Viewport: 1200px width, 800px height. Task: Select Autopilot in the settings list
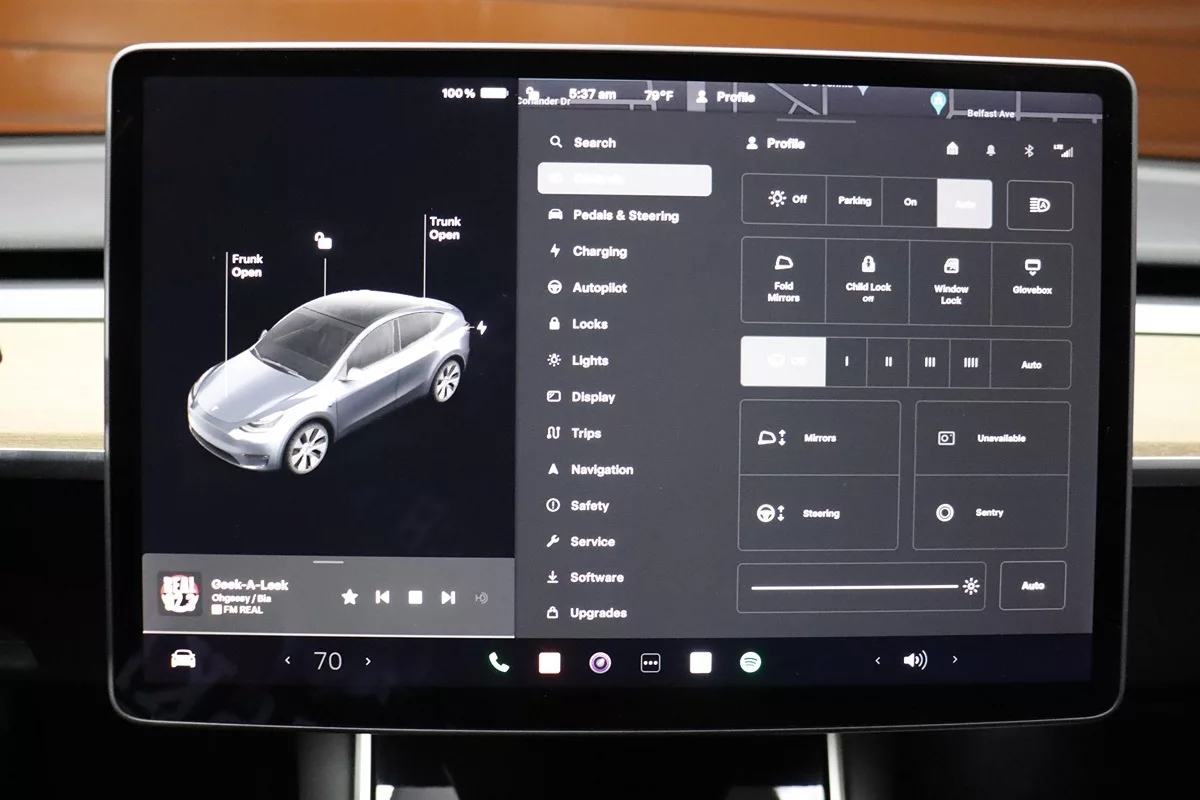coord(599,288)
